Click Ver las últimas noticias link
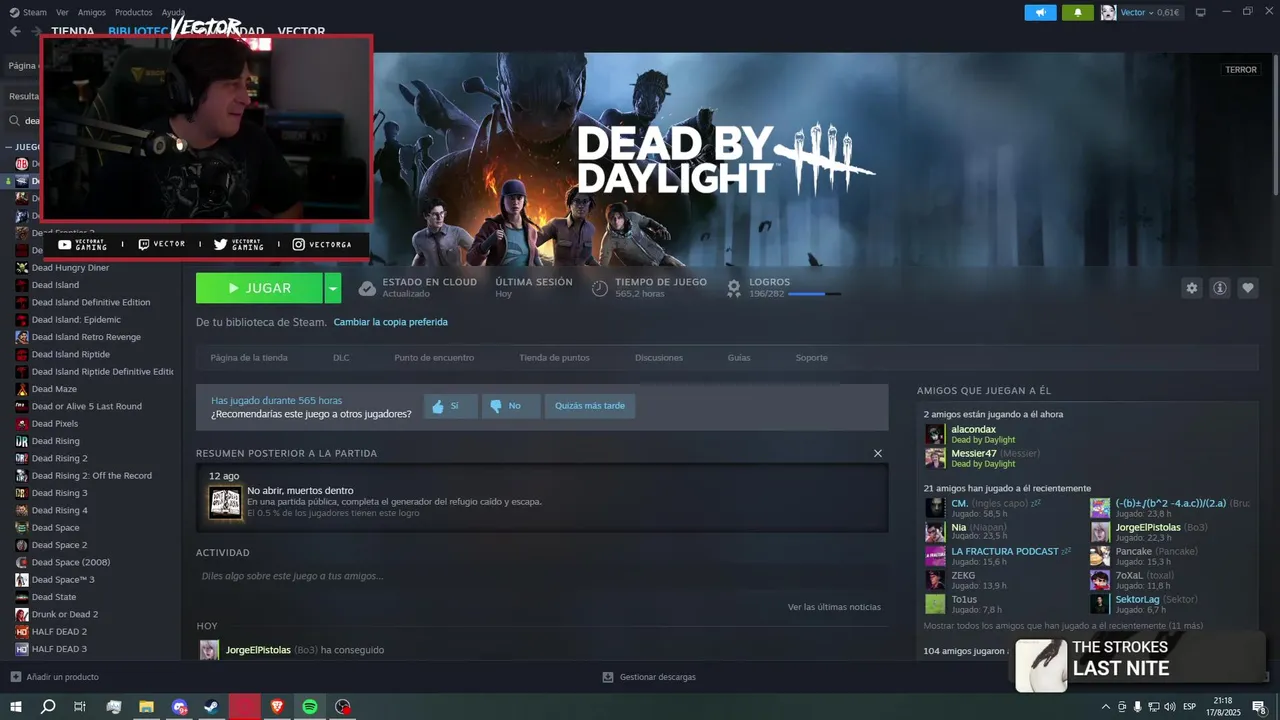Screen dimensions: 1280x720 tap(834, 607)
